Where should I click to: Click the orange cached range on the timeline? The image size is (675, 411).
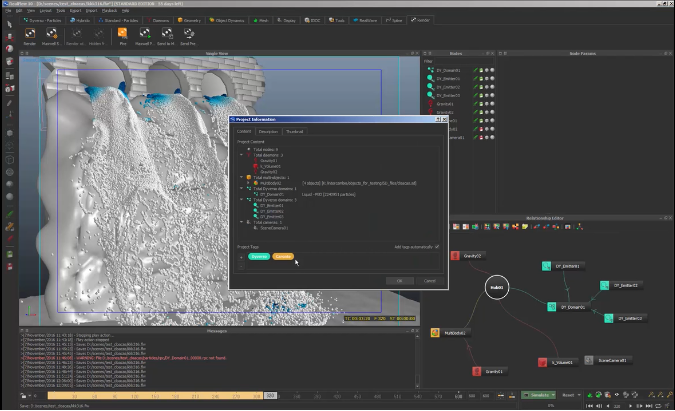point(155,396)
